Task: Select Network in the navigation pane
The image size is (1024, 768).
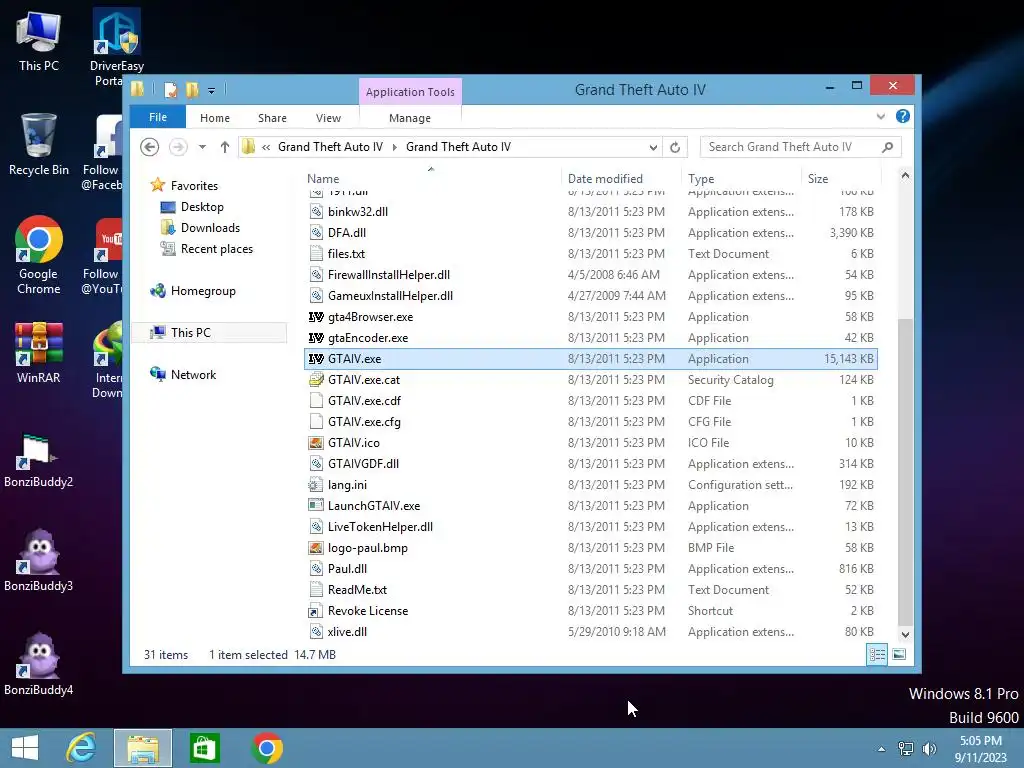Action: (x=193, y=375)
